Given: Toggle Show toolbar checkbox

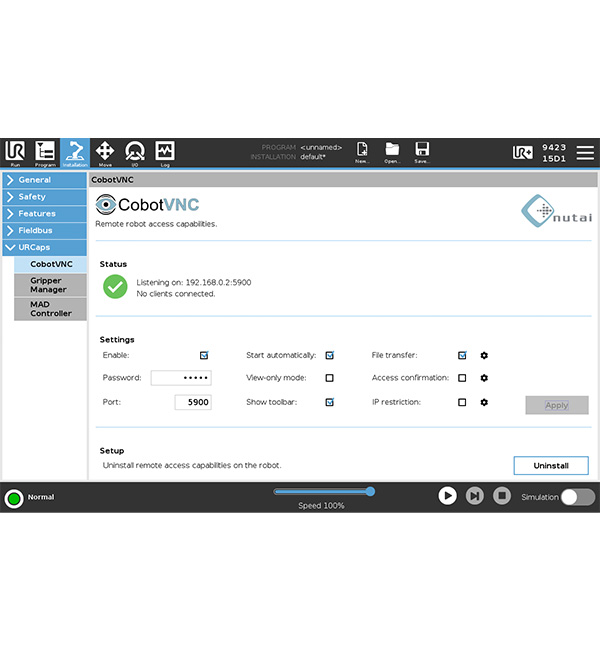Looking at the screenshot, I should point(330,402).
